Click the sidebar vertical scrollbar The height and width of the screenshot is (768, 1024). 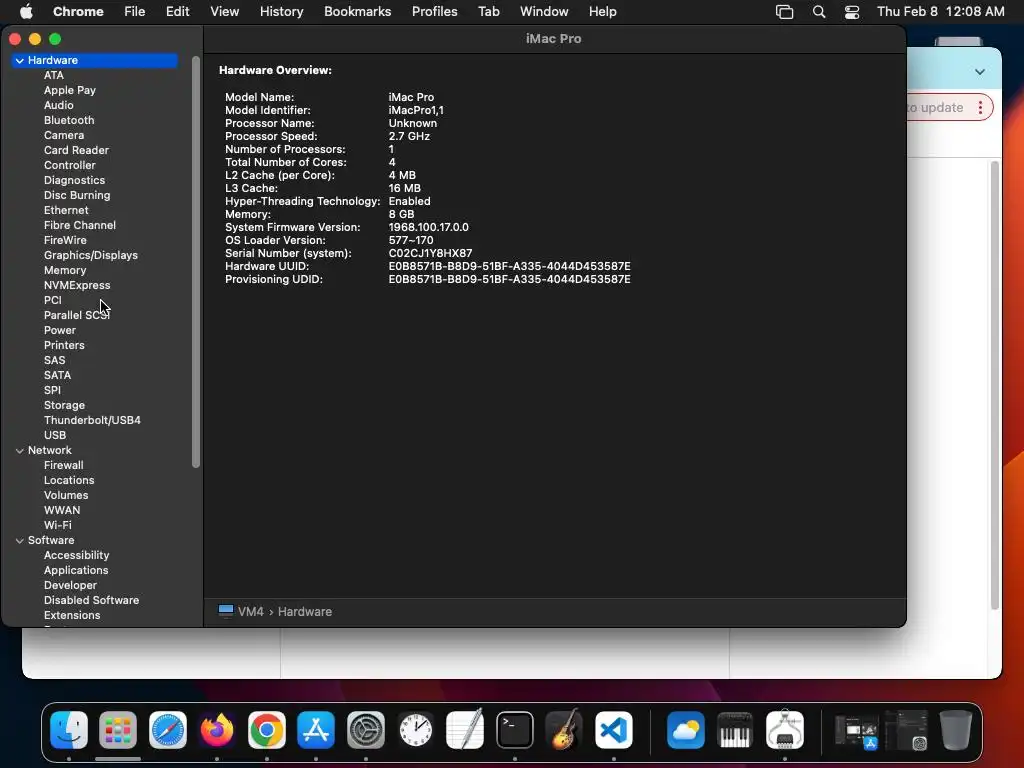click(195, 262)
